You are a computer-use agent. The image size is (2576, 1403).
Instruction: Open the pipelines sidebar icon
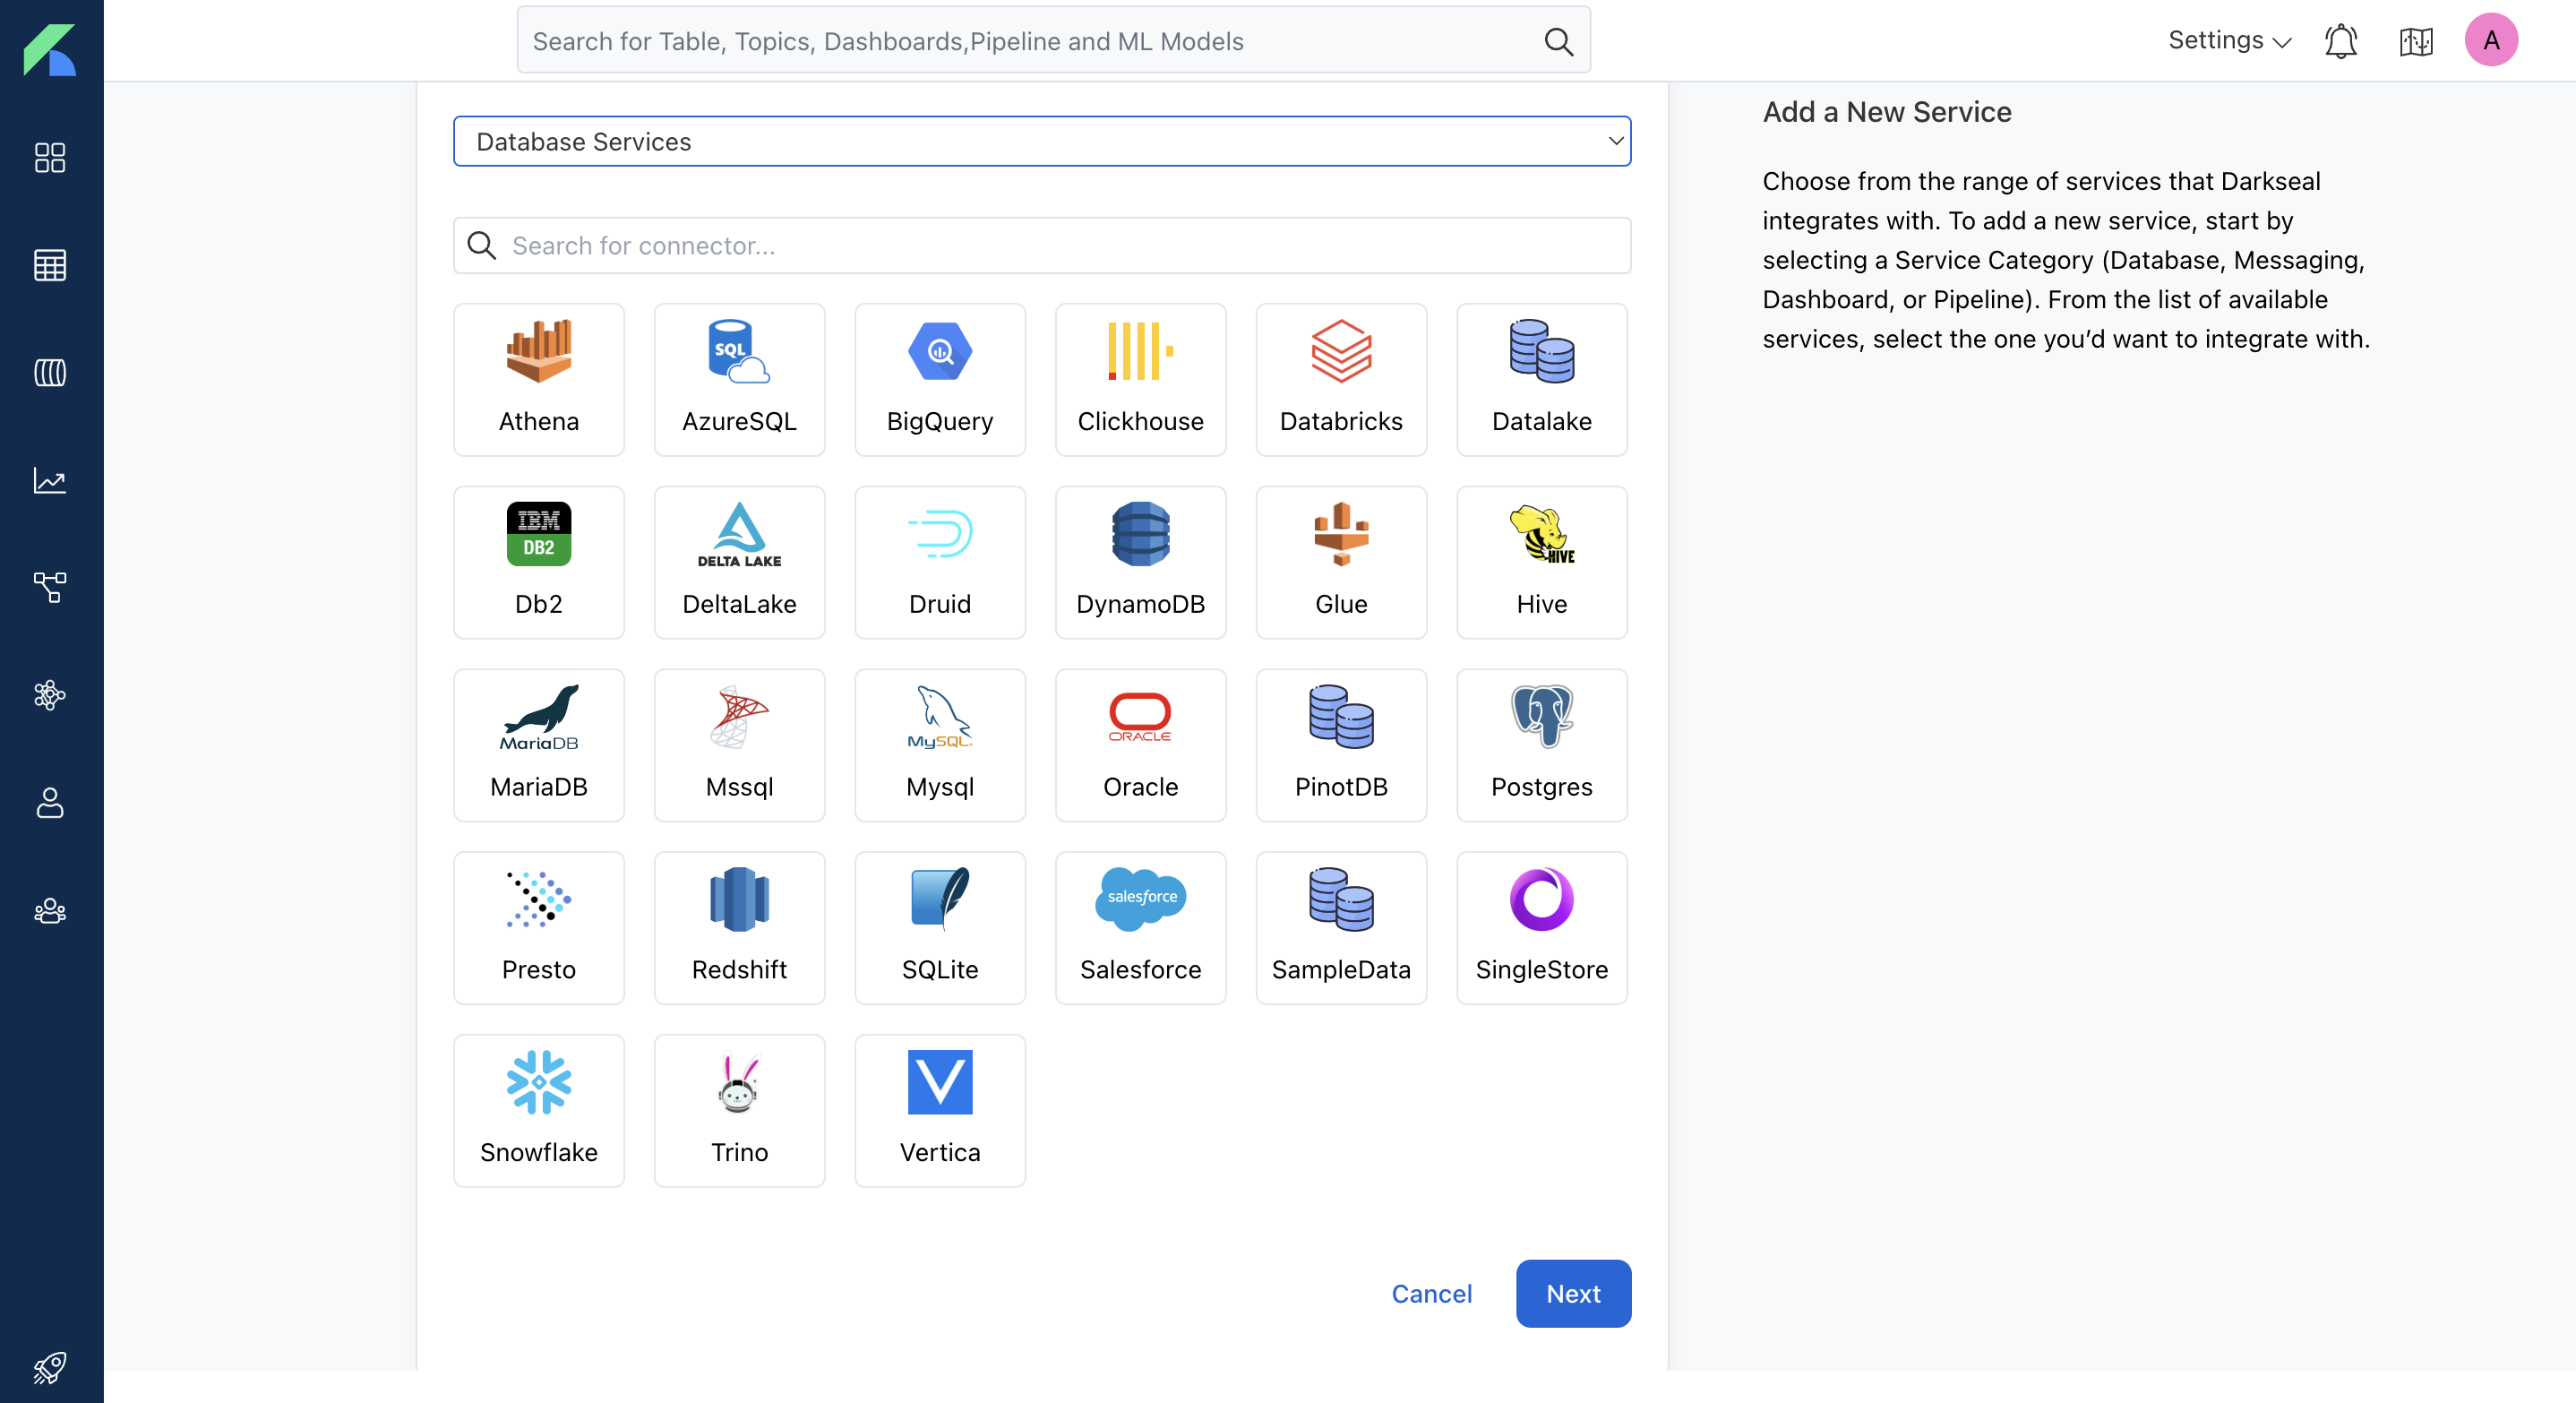click(x=50, y=587)
